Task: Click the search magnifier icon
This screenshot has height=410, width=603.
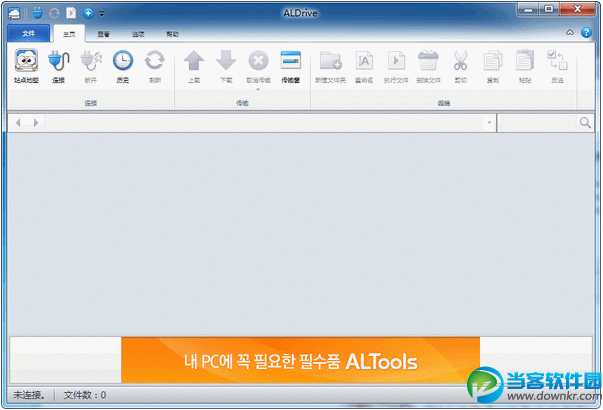Action: pyautogui.click(x=585, y=123)
